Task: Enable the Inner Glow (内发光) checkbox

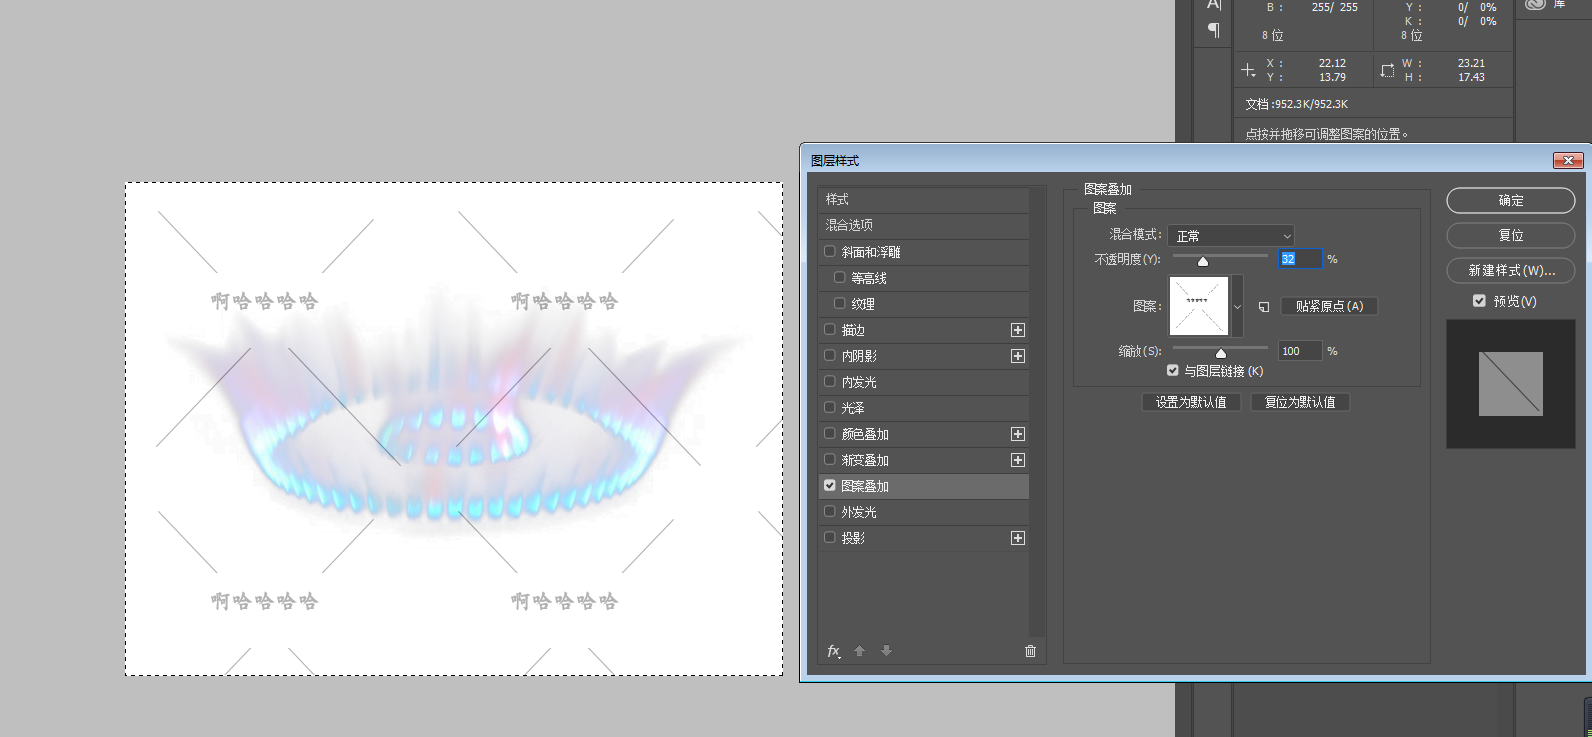Action: coord(830,382)
